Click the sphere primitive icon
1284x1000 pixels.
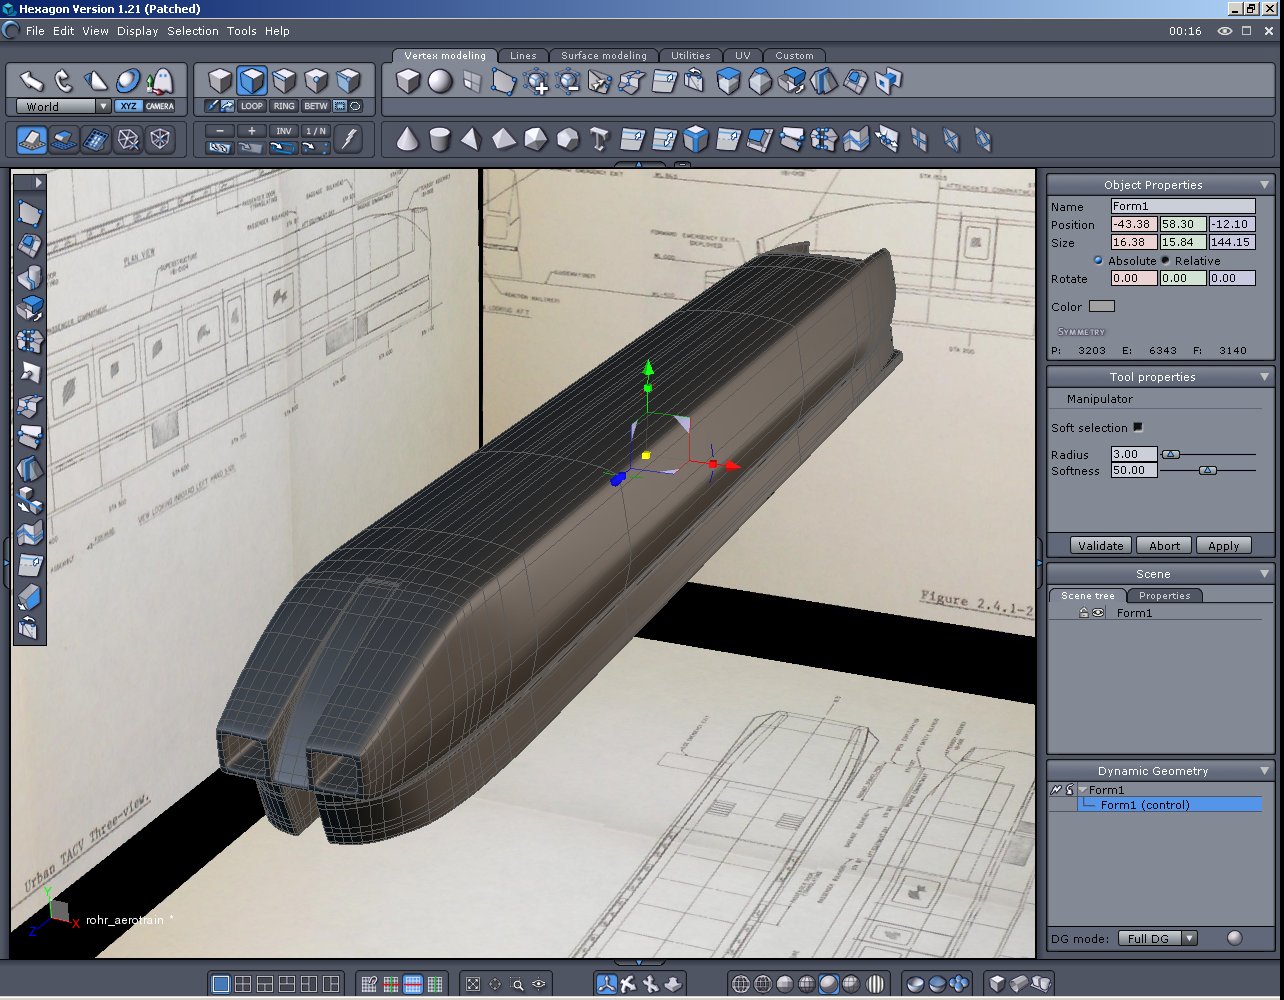tap(440, 81)
